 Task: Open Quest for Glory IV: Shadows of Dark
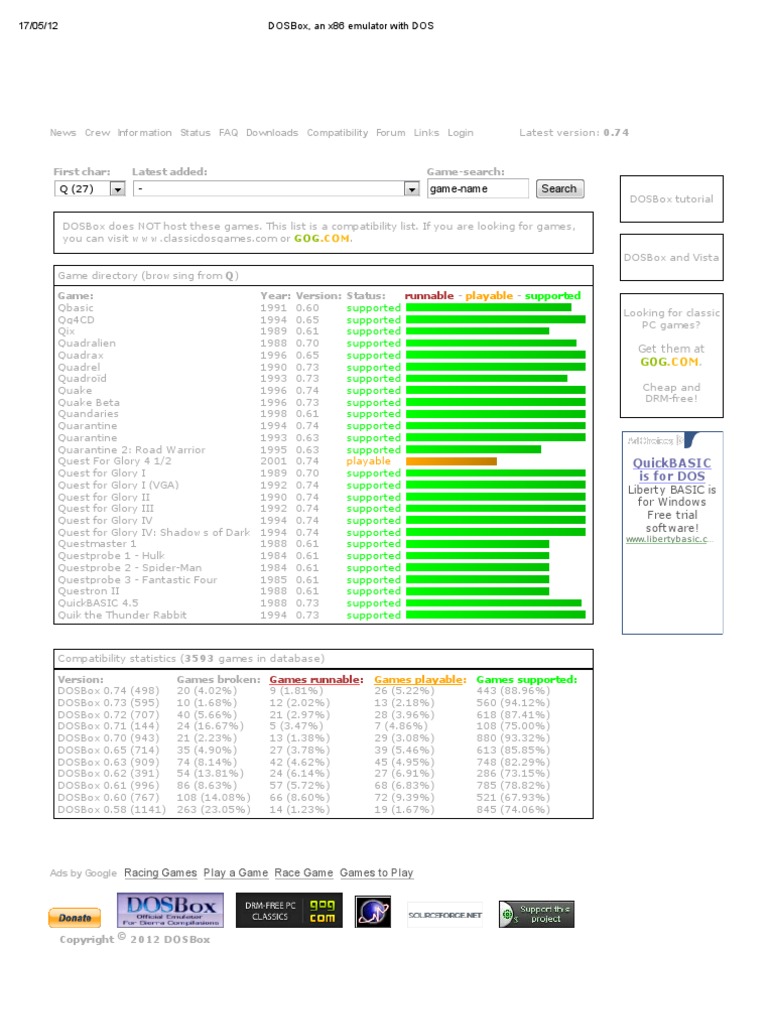pos(154,532)
